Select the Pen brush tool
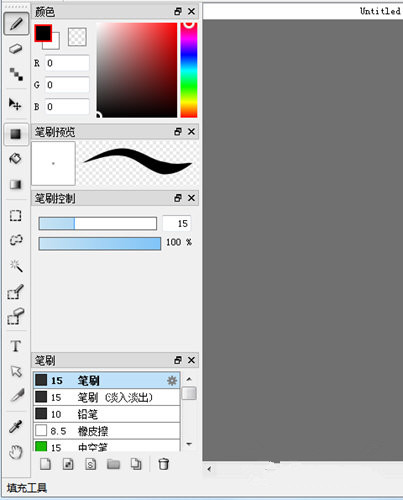 tap(16, 24)
